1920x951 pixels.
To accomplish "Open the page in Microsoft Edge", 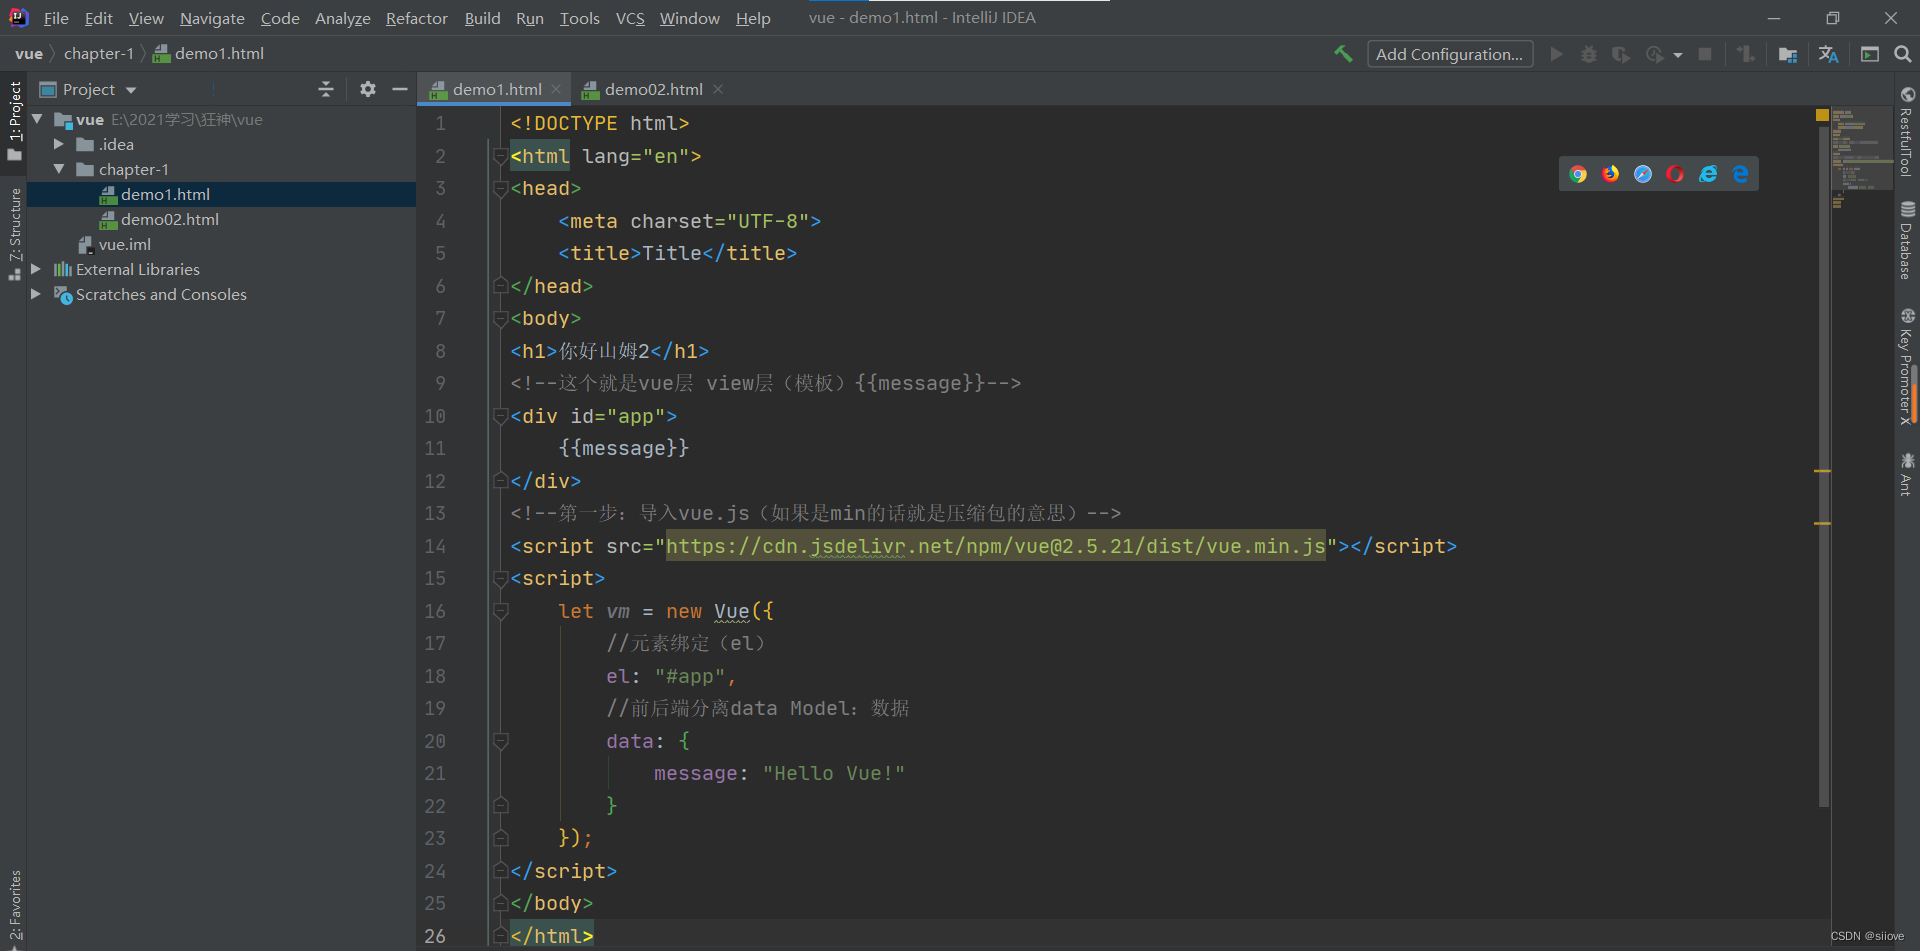I will (1741, 173).
